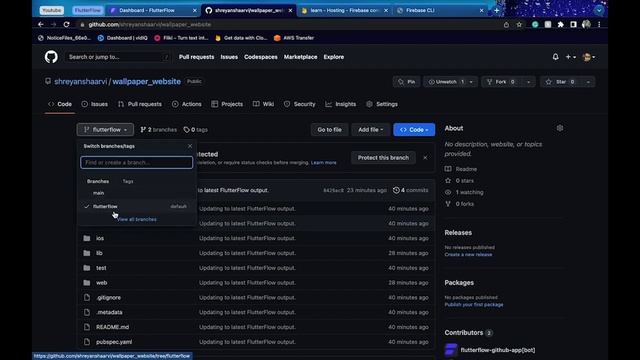
Task: Open the Security repository tab
Action: coord(300,104)
